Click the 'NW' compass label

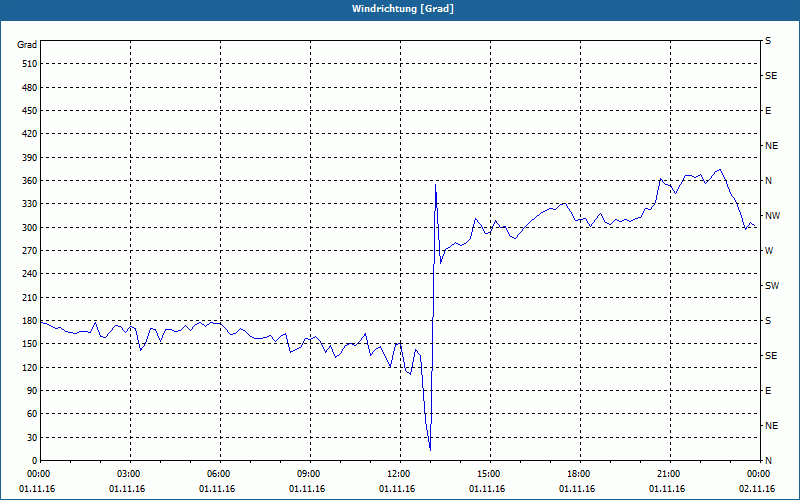click(772, 216)
